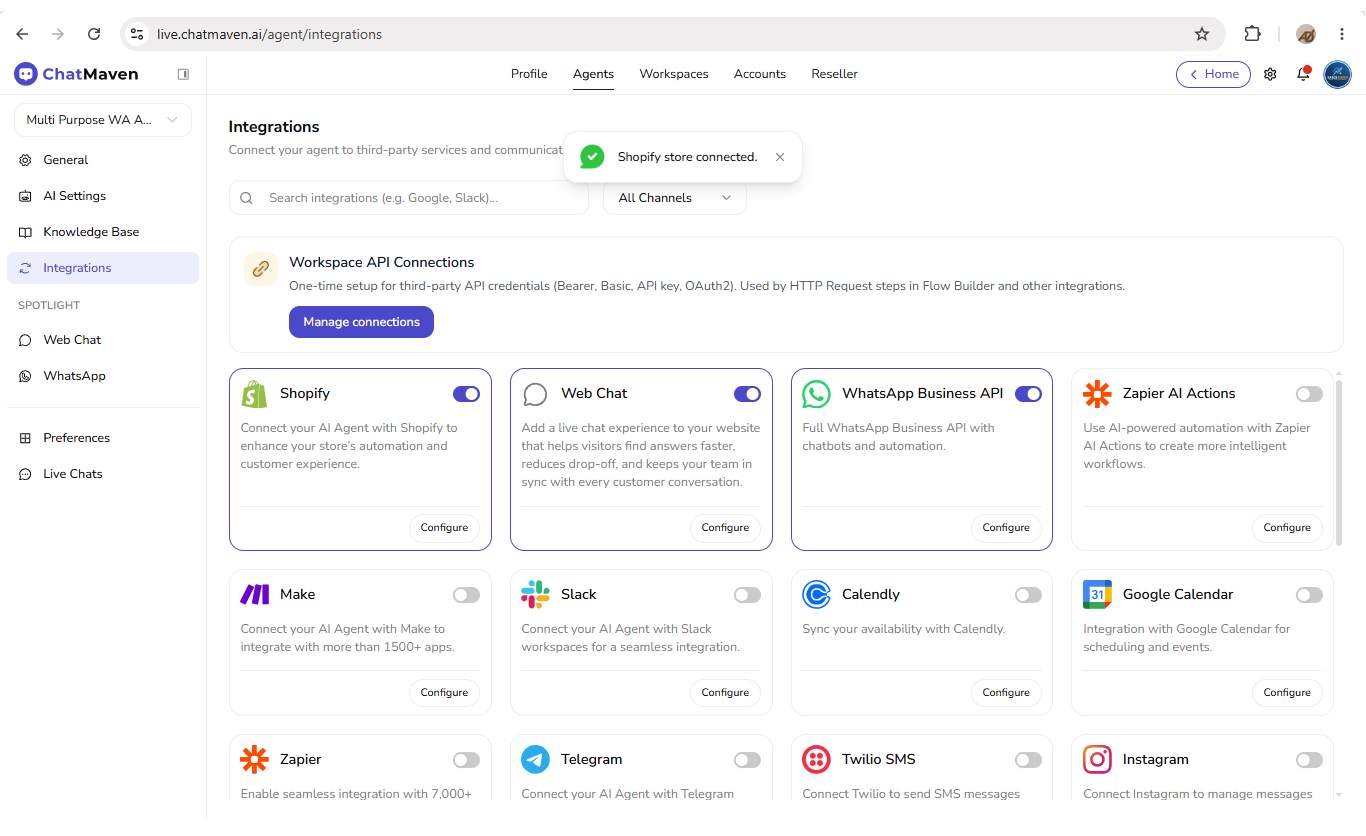Enable the Telegram toggle
This screenshot has height=836, width=1366.
point(747,760)
